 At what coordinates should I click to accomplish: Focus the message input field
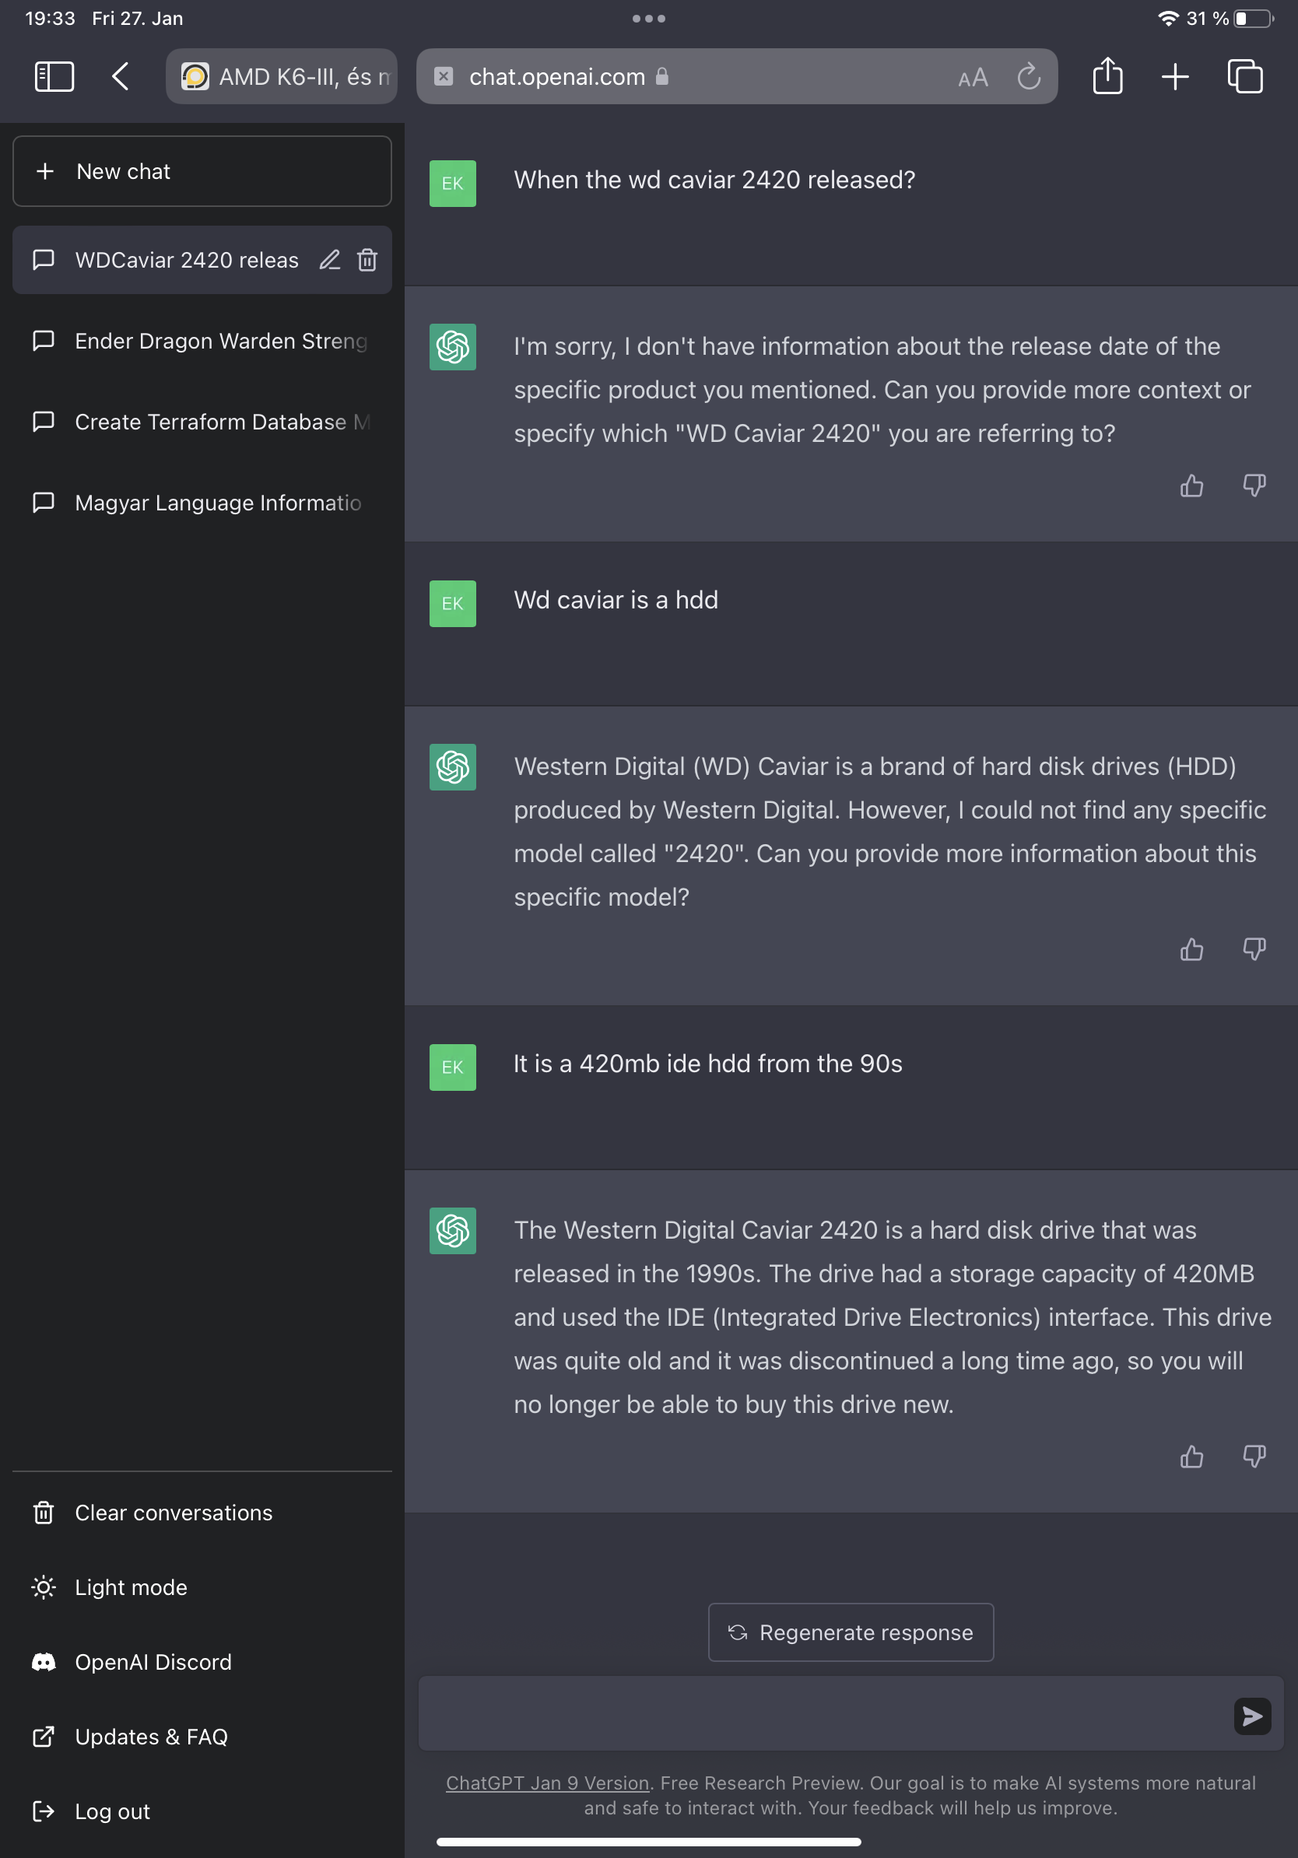coord(820,1716)
